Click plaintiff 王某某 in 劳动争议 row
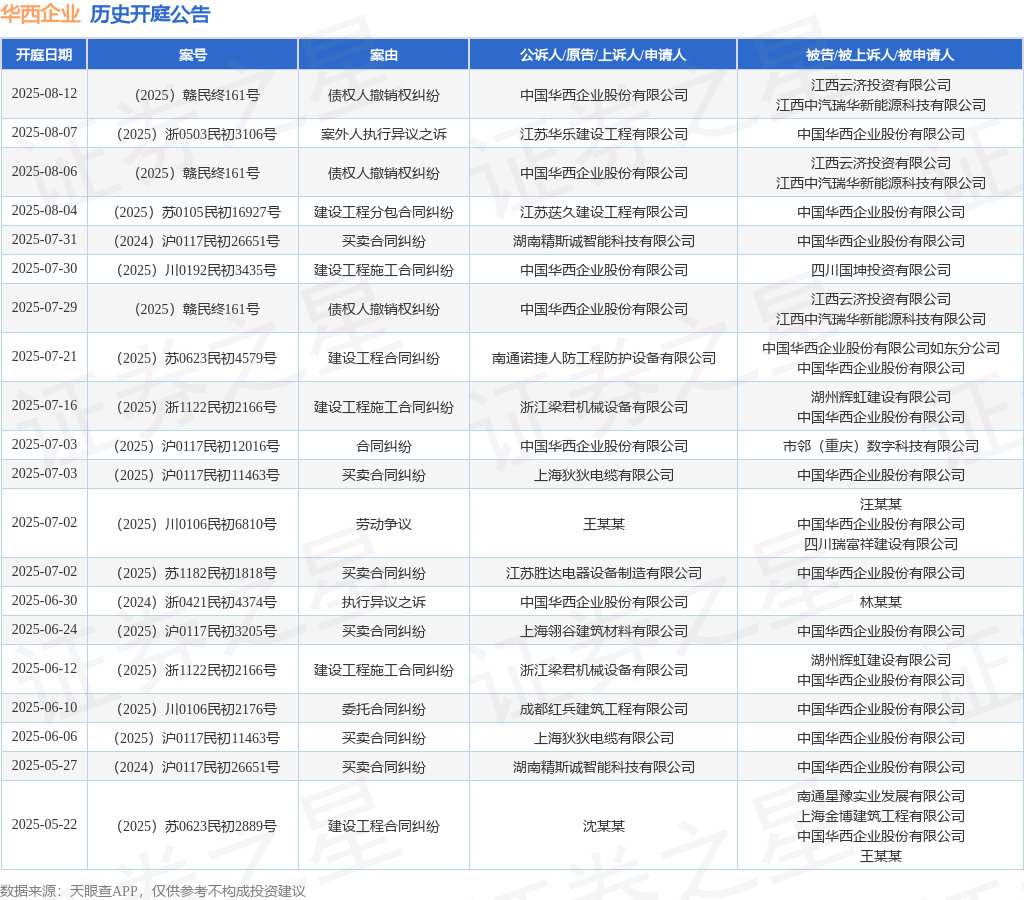The width and height of the screenshot is (1024, 900). point(603,524)
